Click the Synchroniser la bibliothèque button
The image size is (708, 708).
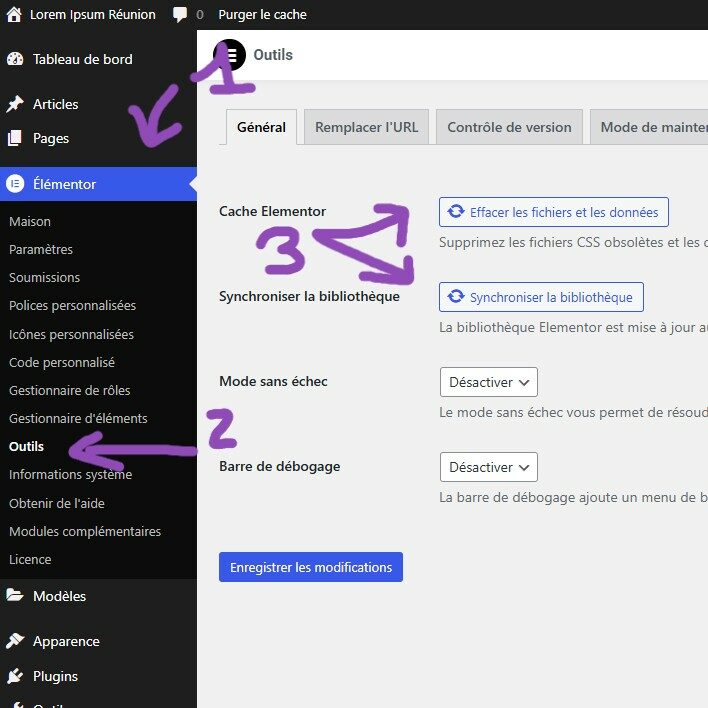tap(541, 297)
